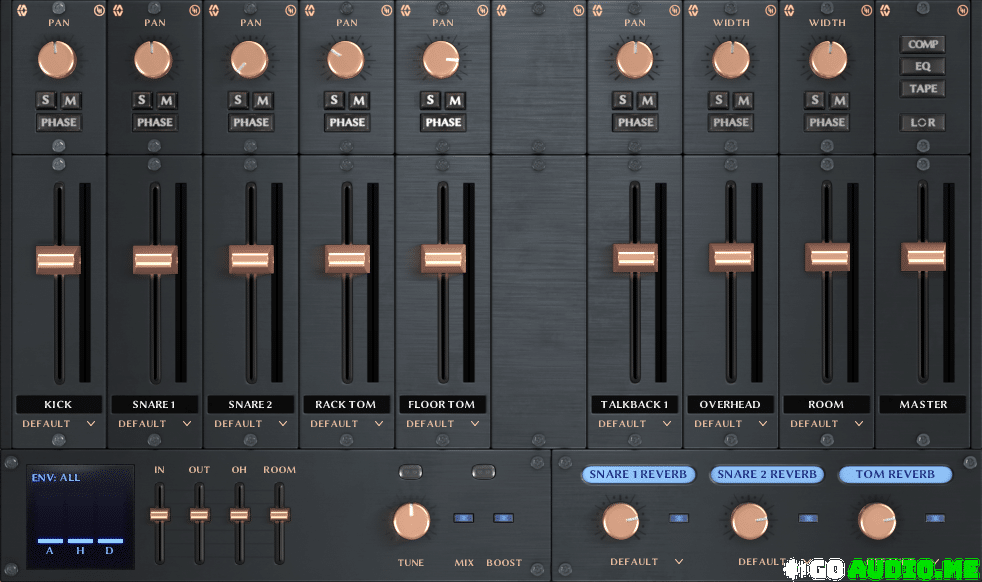Enable the Snare 1 Reverb blue switch
This screenshot has height=582, width=982.
(679, 518)
